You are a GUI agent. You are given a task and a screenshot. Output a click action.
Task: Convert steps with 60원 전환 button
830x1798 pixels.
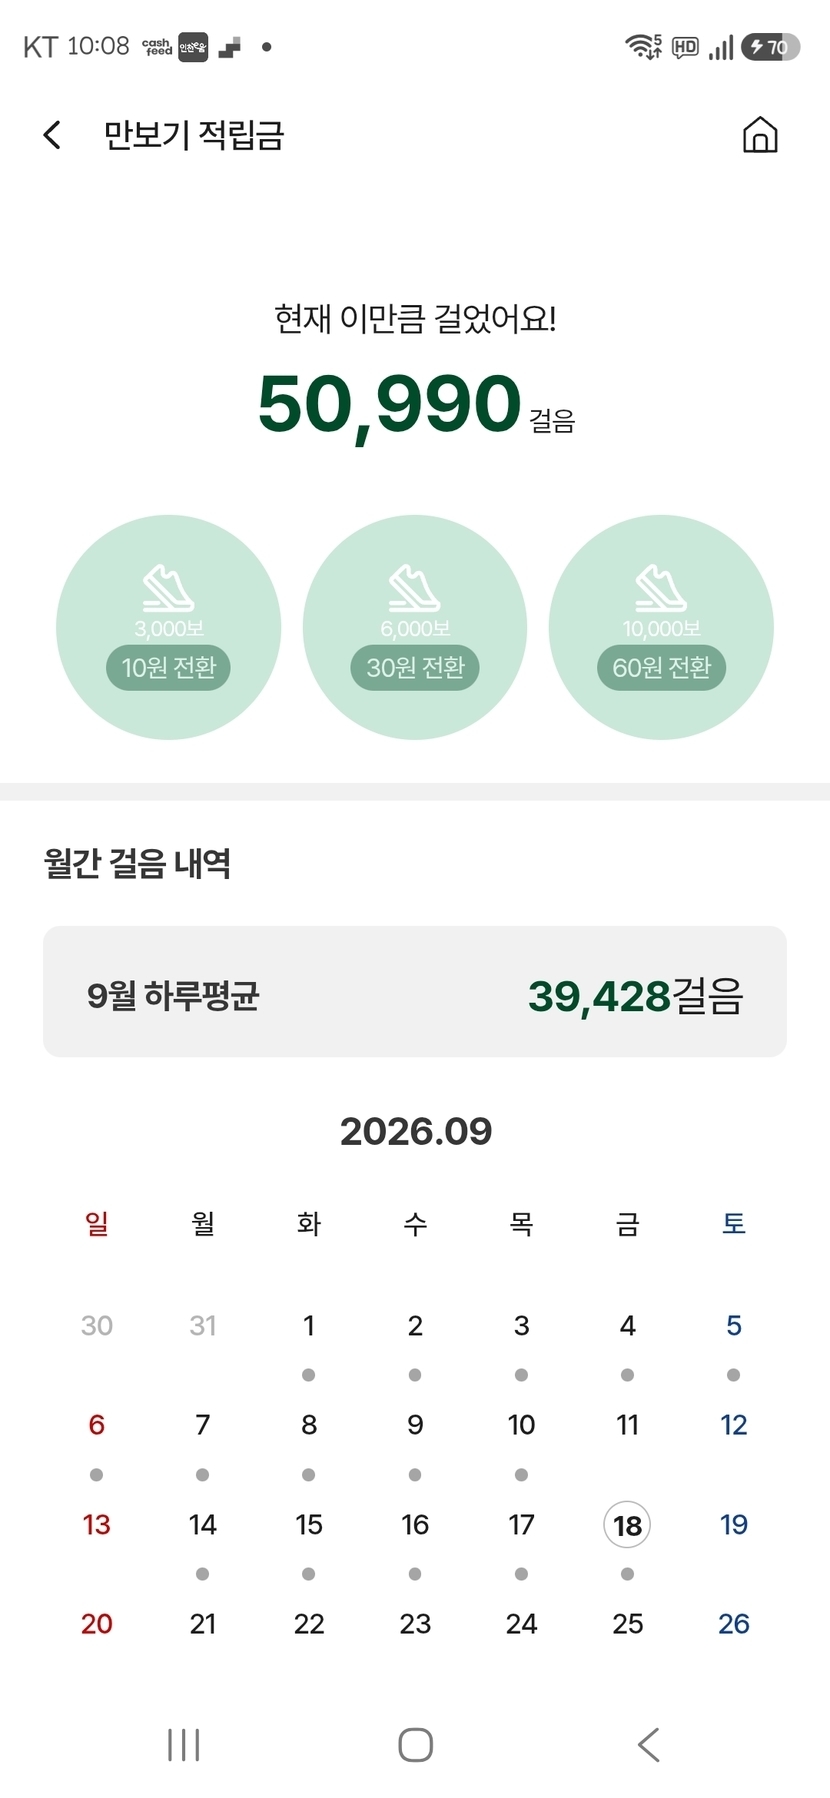point(661,667)
